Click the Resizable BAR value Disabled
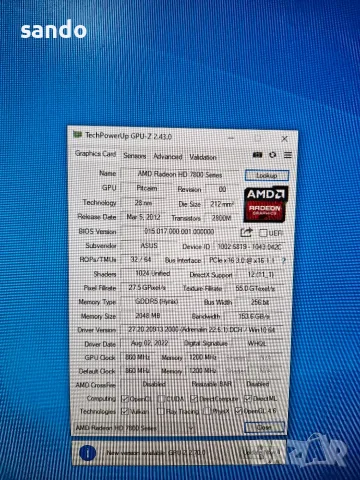 click(x=258, y=384)
